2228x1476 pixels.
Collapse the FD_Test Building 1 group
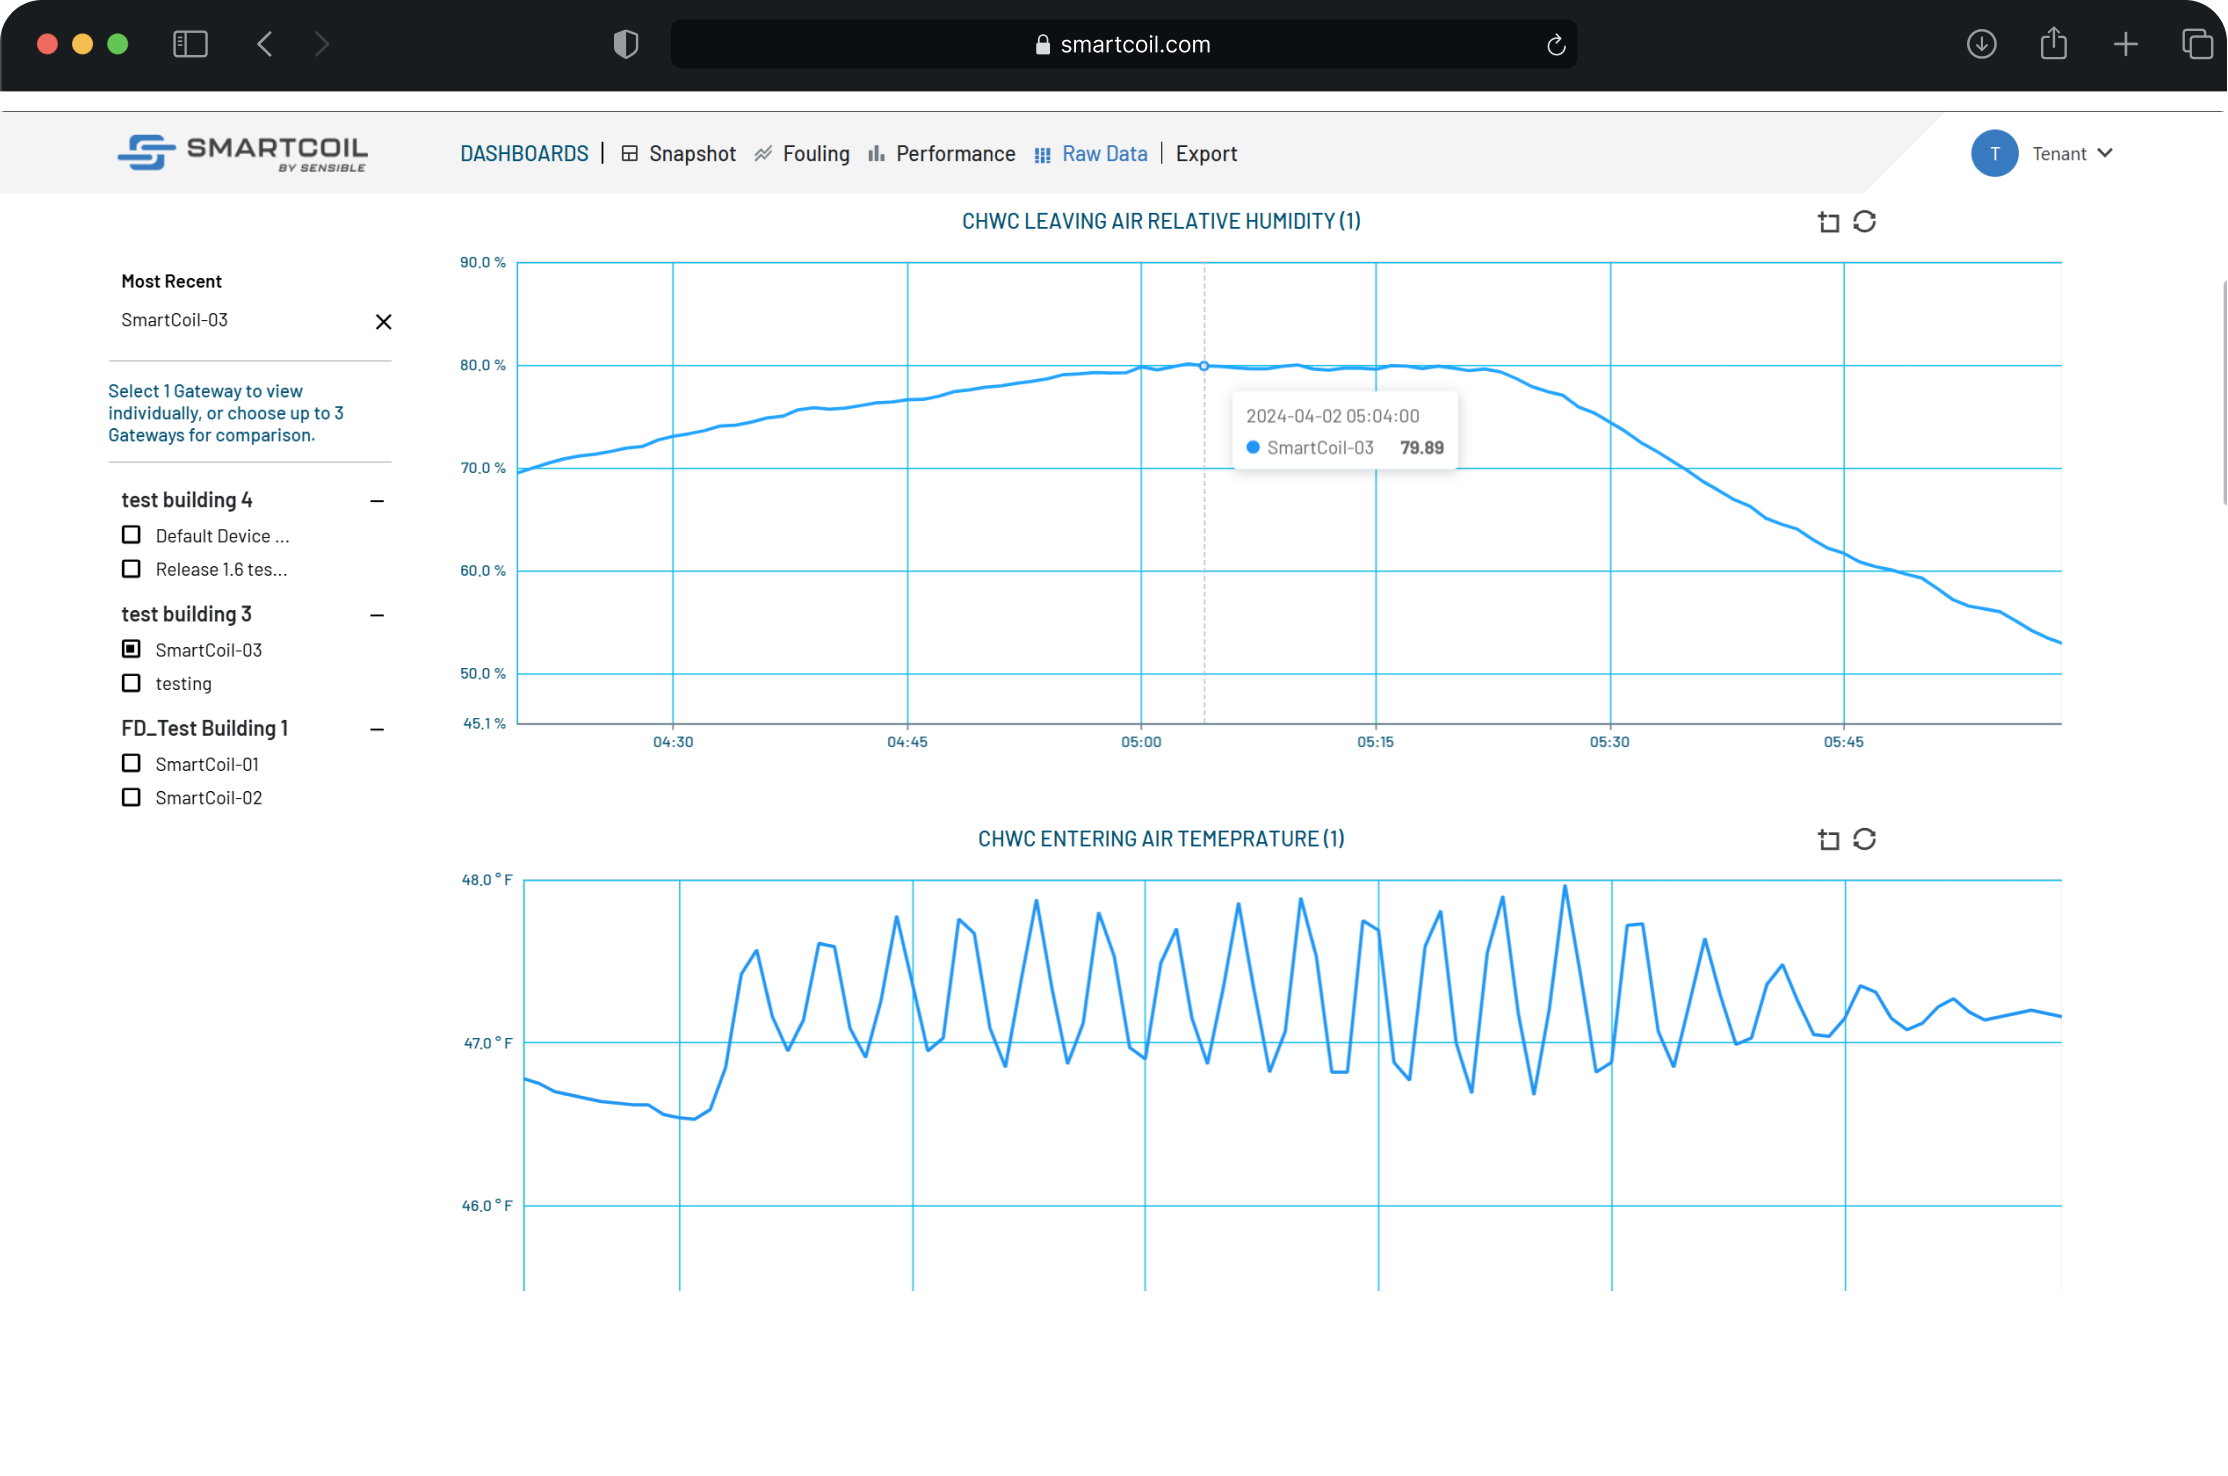pos(377,730)
